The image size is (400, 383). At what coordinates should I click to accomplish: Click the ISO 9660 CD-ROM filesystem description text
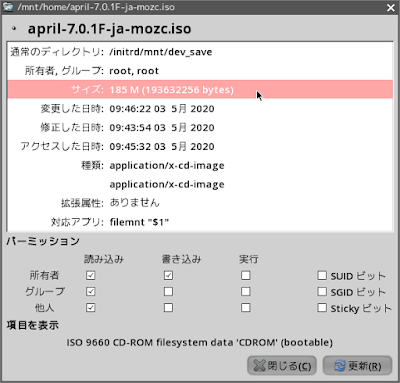click(199, 343)
